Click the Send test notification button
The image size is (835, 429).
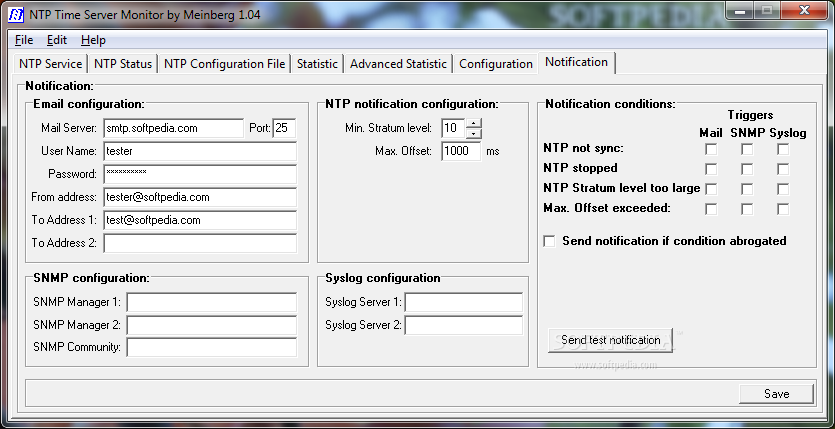pyautogui.click(x=610, y=340)
